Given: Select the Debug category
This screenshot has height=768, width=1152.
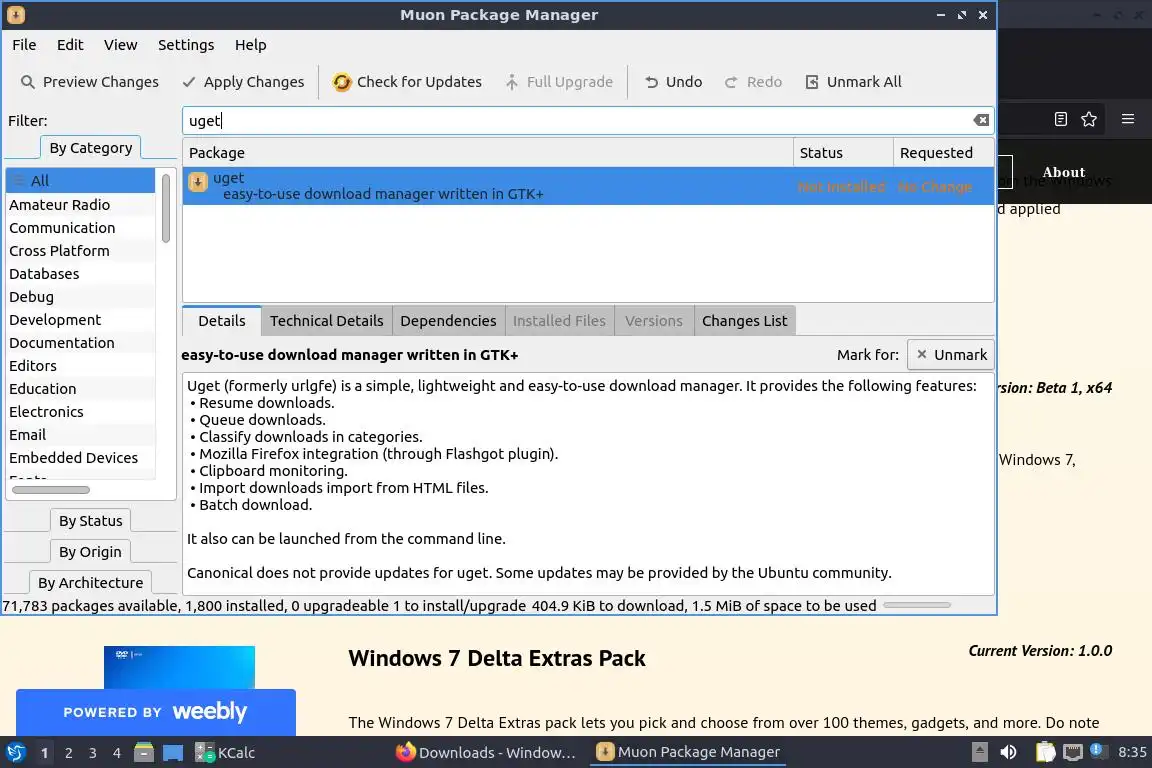Looking at the screenshot, I should tap(81, 297).
